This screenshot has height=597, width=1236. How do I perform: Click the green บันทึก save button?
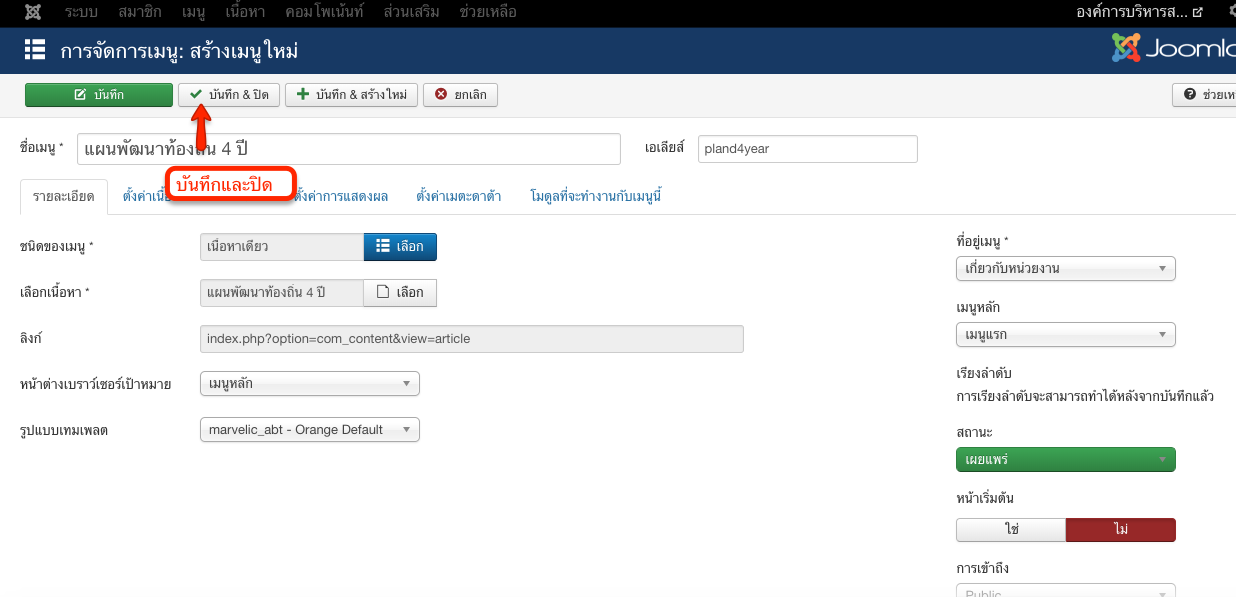(x=99, y=95)
